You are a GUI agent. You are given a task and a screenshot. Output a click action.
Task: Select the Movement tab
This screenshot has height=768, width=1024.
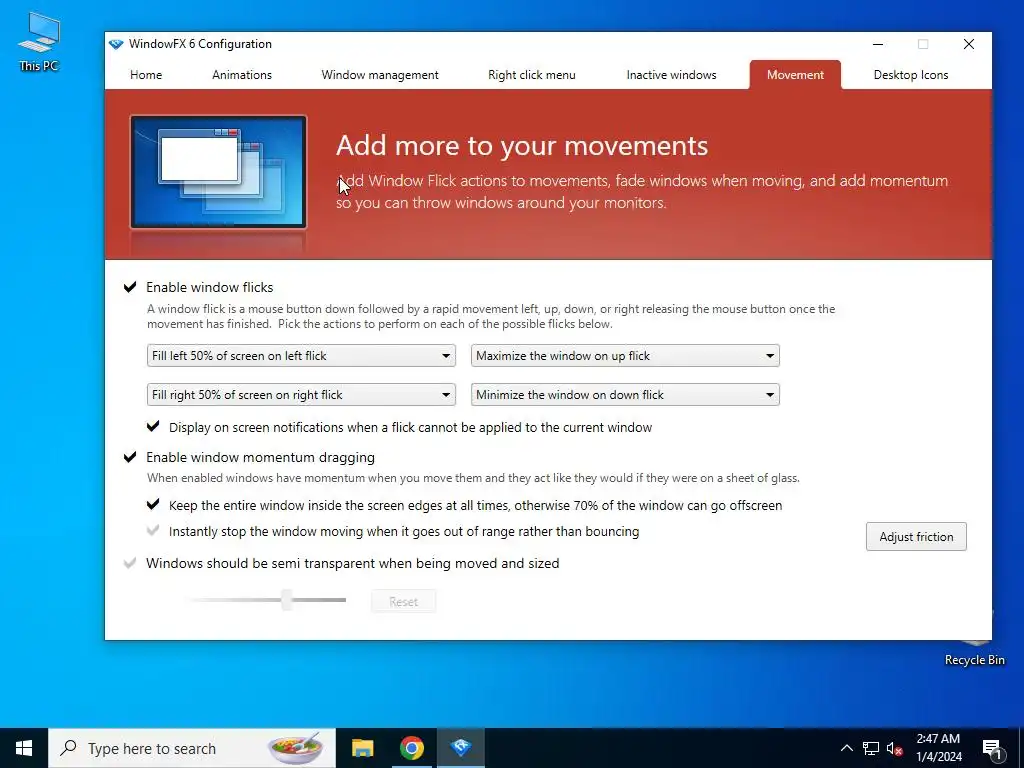pyautogui.click(x=795, y=75)
